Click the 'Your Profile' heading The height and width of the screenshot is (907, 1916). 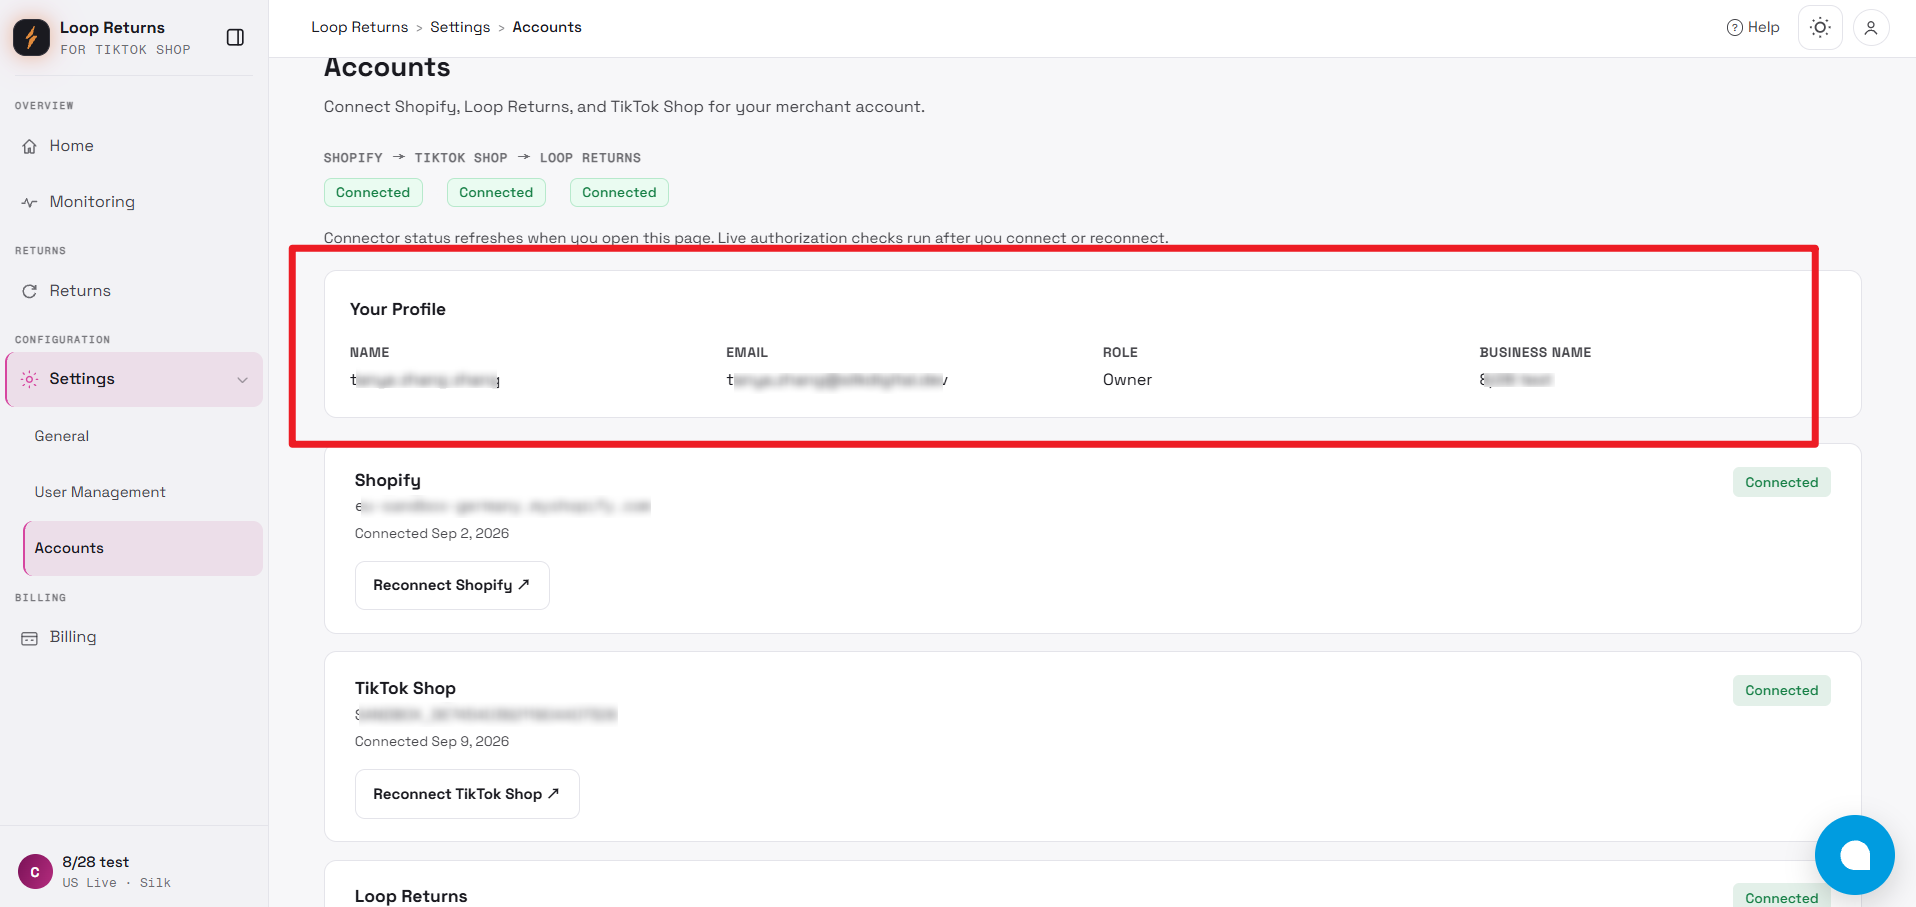click(x=398, y=309)
